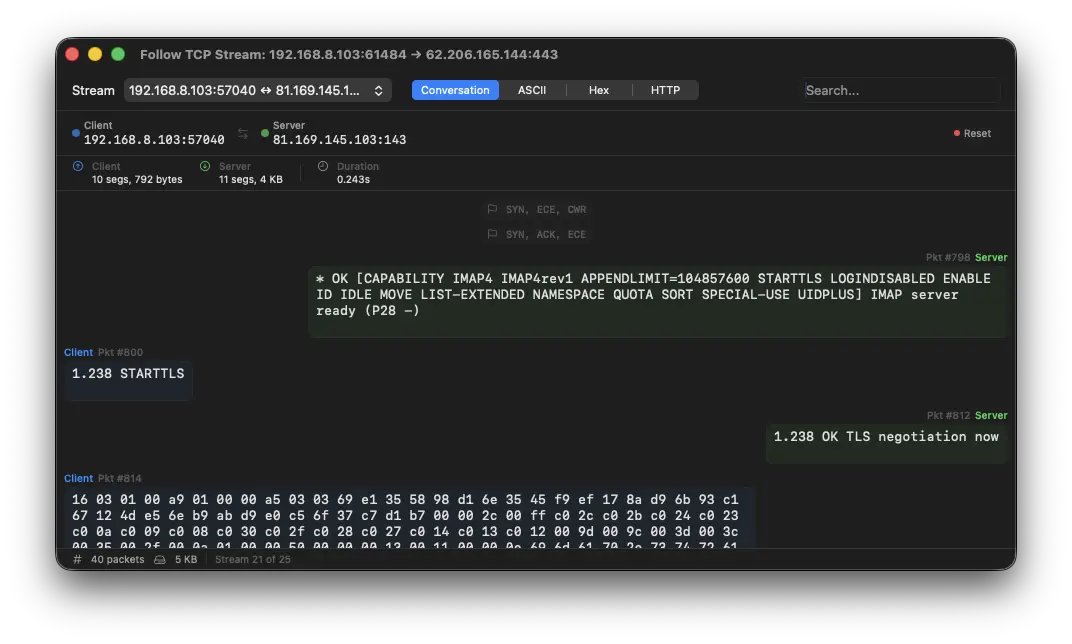Select the Conversation view tab
The width and height of the screenshot is (1072, 644).
455,90
